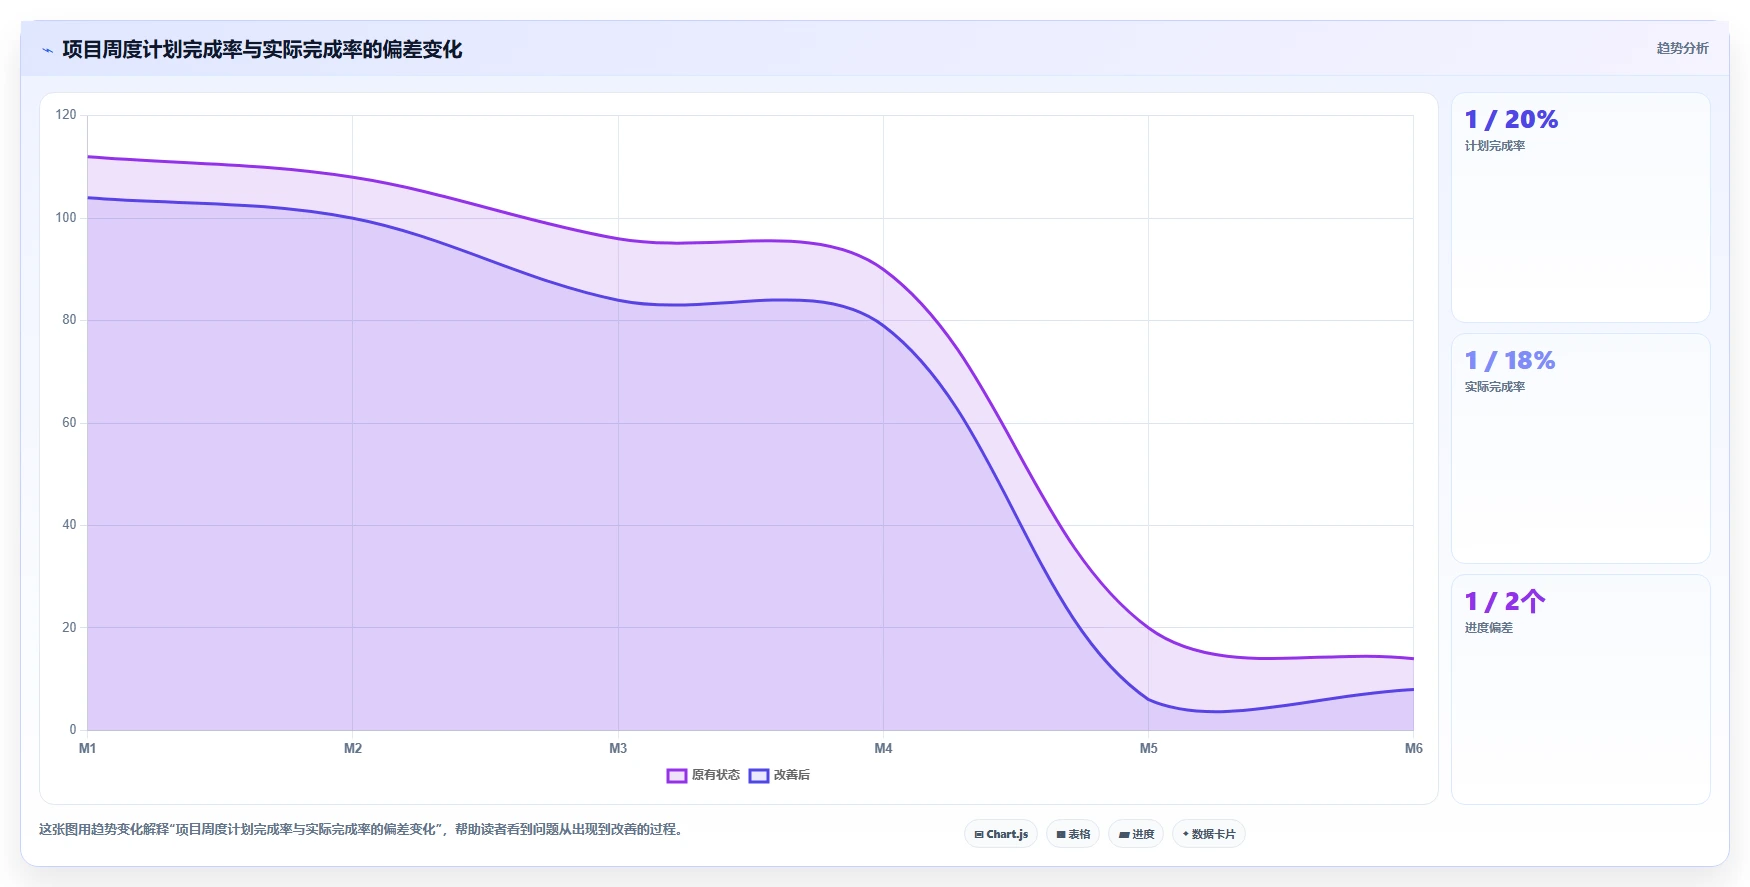Click the M6 x-axis label
Image resolution: width=1750 pixels, height=887 pixels.
(1413, 748)
